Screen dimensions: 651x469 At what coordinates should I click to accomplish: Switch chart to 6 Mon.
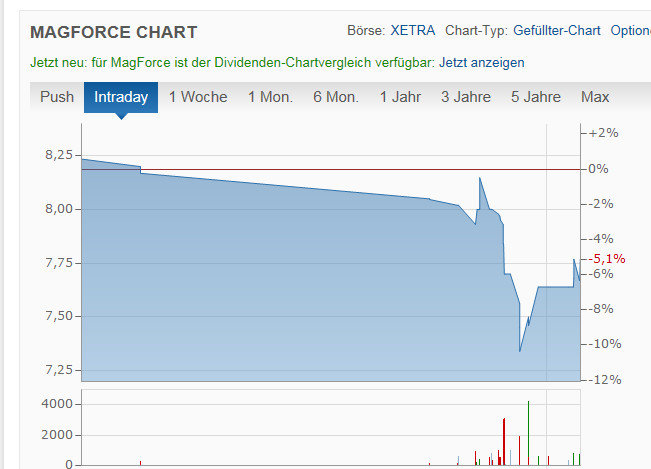336,97
